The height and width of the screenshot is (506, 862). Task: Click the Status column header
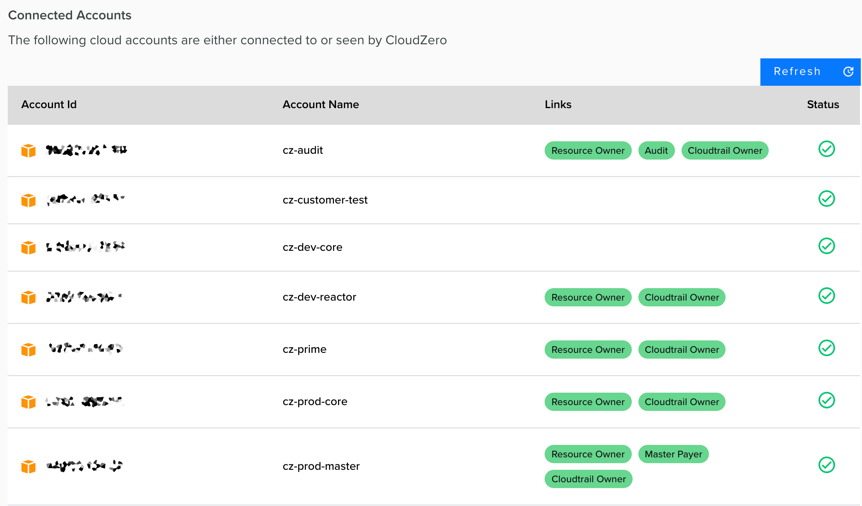823,104
